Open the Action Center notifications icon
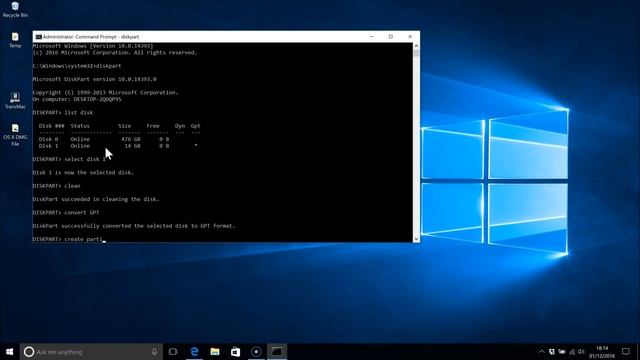 click(x=626, y=351)
